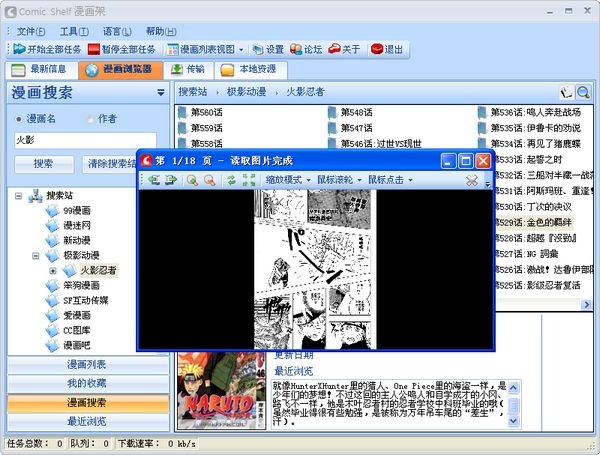This screenshot has height=455, width=600.
Task: Click the fullscreen arrows icon in viewer
Action: 249,180
